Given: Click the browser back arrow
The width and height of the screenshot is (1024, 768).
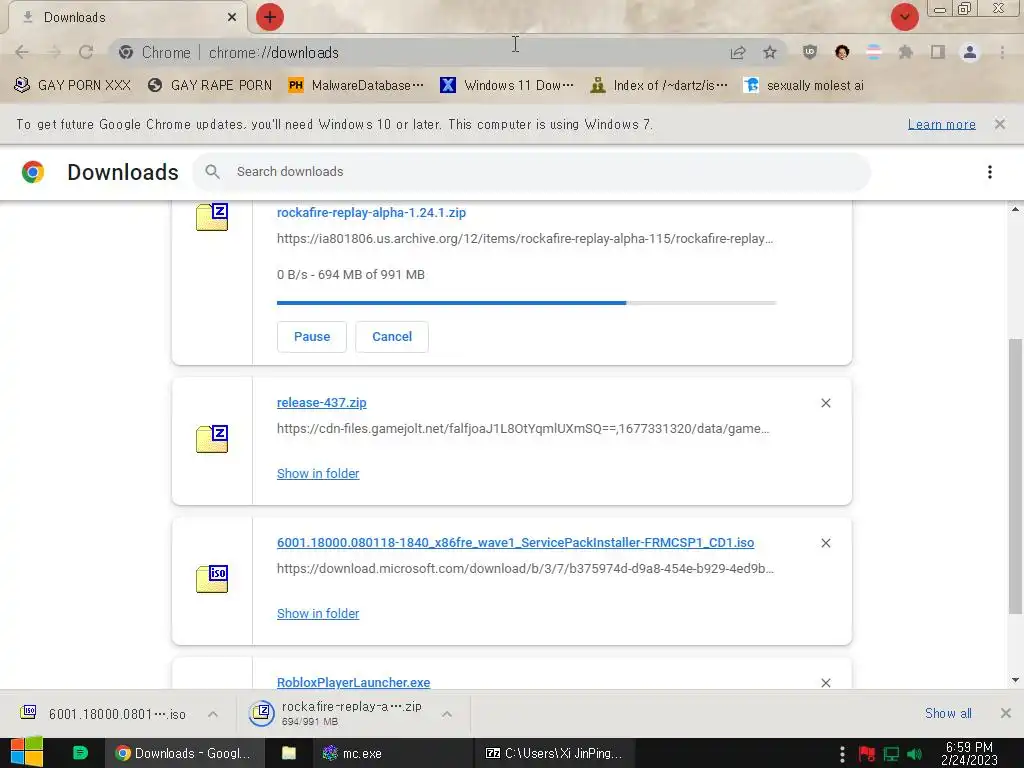Looking at the screenshot, I should pyautogui.click(x=22, y=52).
